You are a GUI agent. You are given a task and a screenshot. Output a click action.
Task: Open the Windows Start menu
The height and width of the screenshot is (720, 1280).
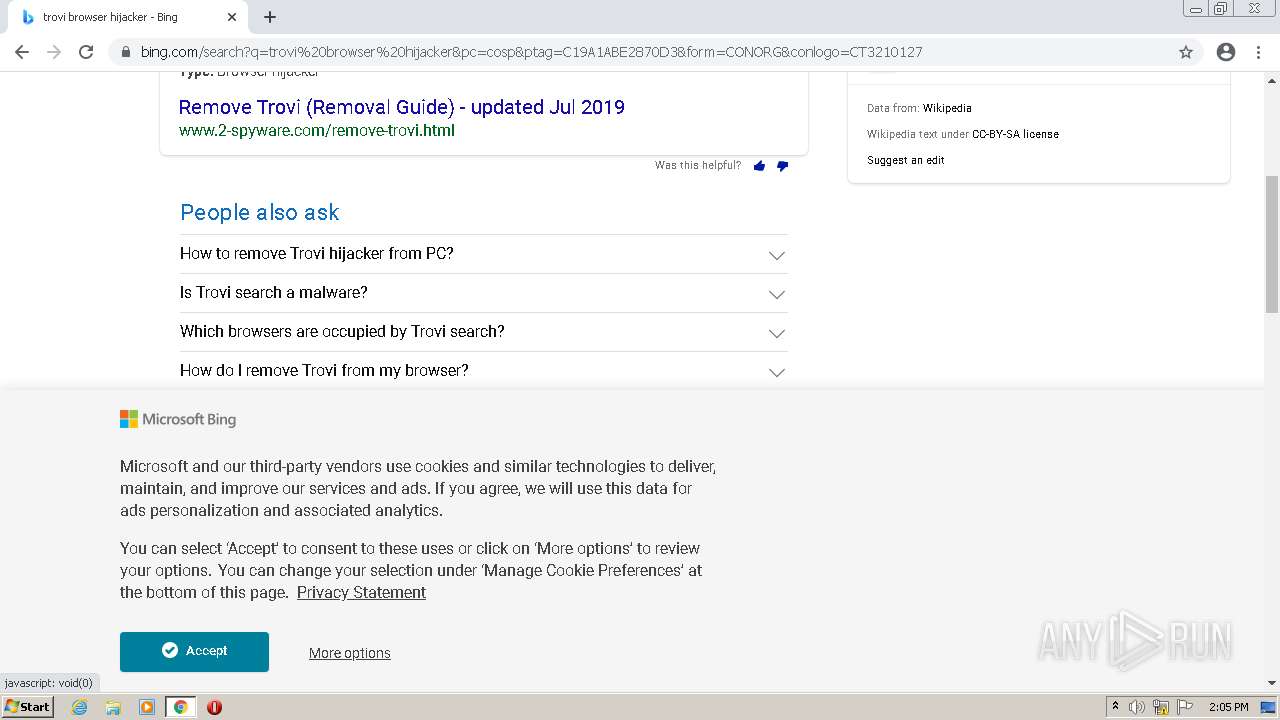point(27,706)
